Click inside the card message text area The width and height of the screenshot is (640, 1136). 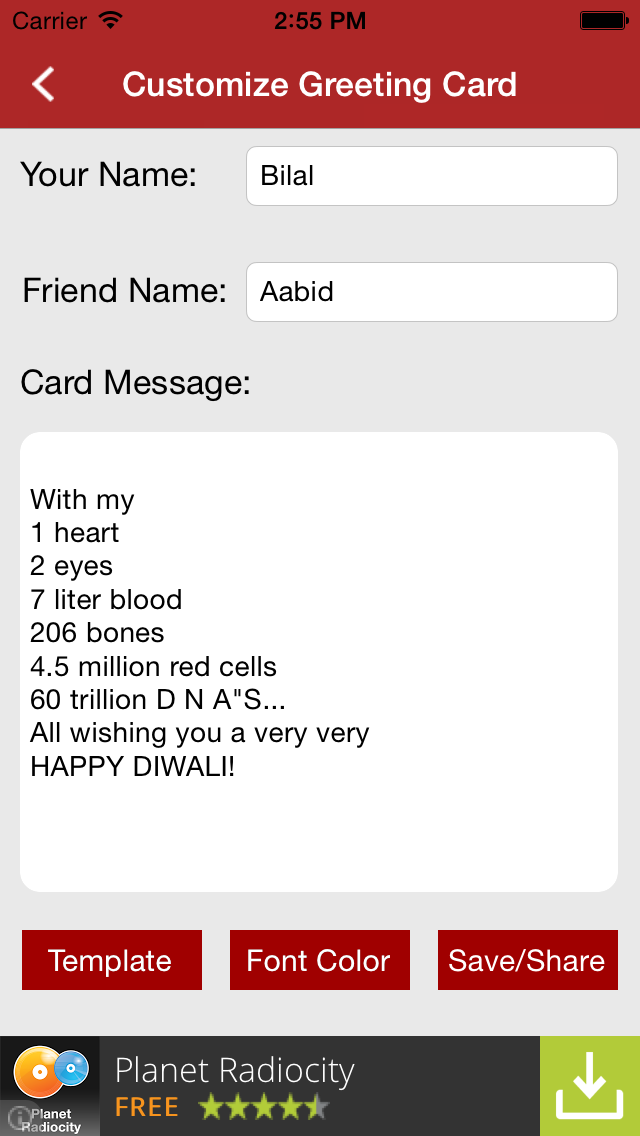coord(318,661)
